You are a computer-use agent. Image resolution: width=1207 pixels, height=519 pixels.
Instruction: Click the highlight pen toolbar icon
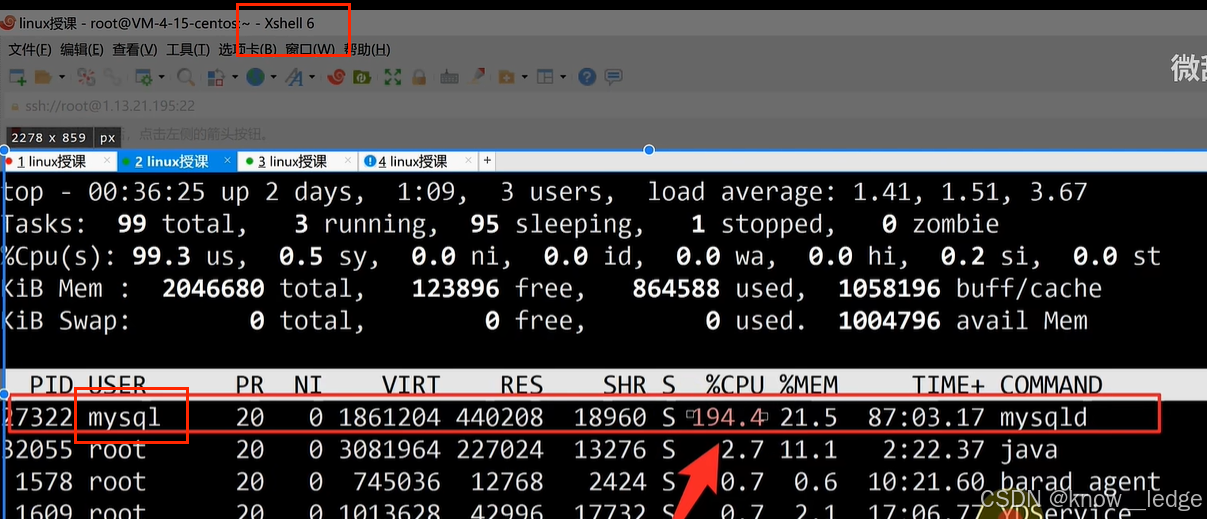(478, 77)
